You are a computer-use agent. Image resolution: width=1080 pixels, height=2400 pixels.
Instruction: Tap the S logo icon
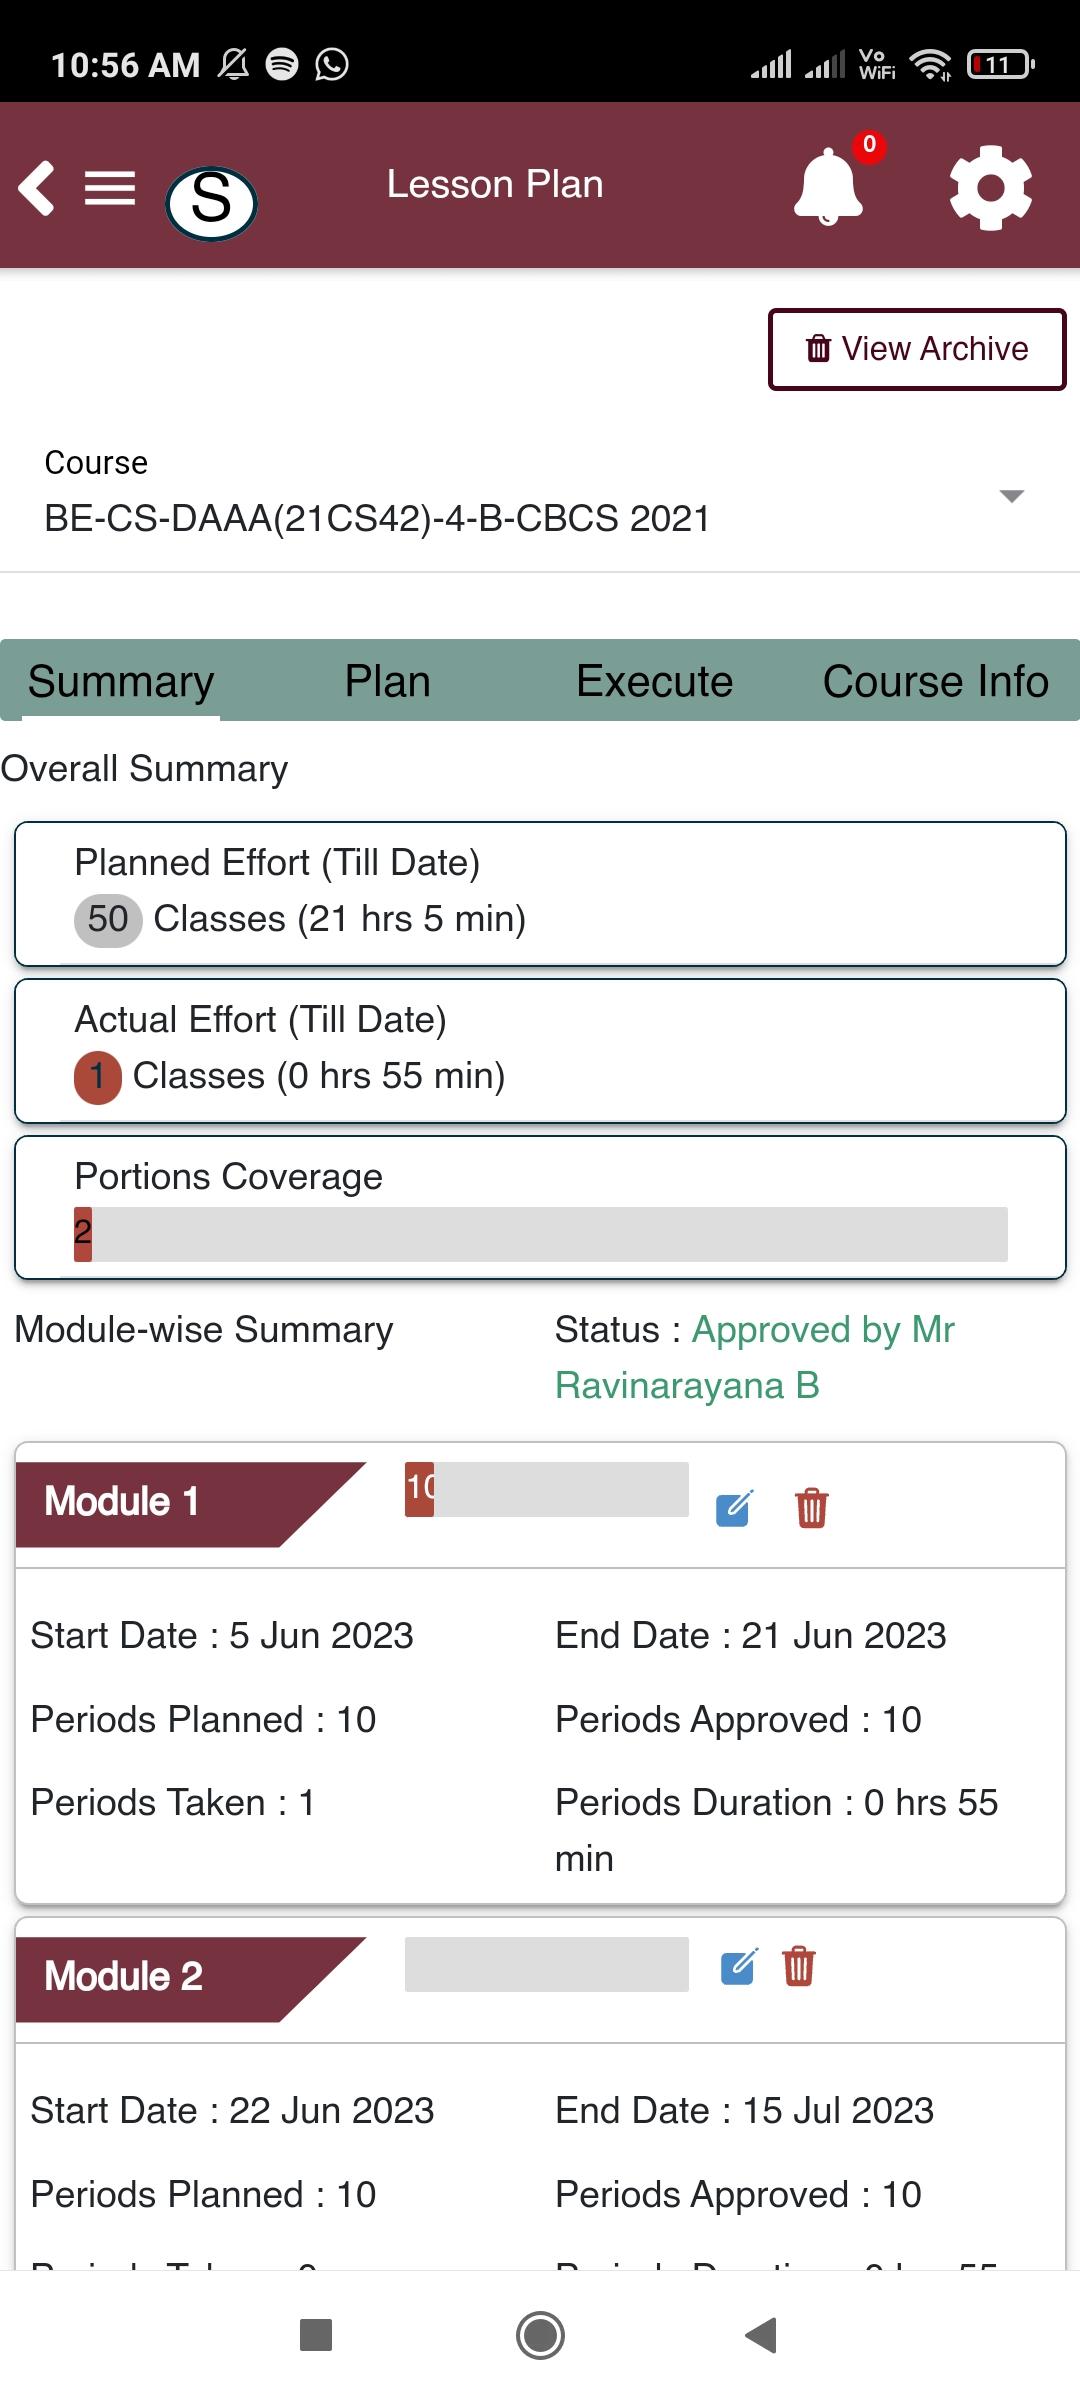click(x=211, y=202)
